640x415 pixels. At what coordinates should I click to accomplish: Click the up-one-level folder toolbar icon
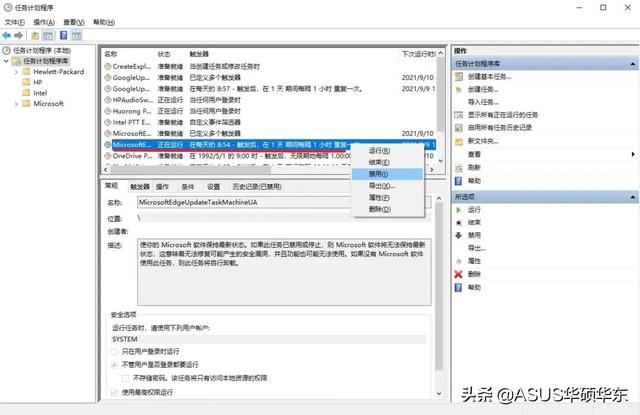point(35,36)
